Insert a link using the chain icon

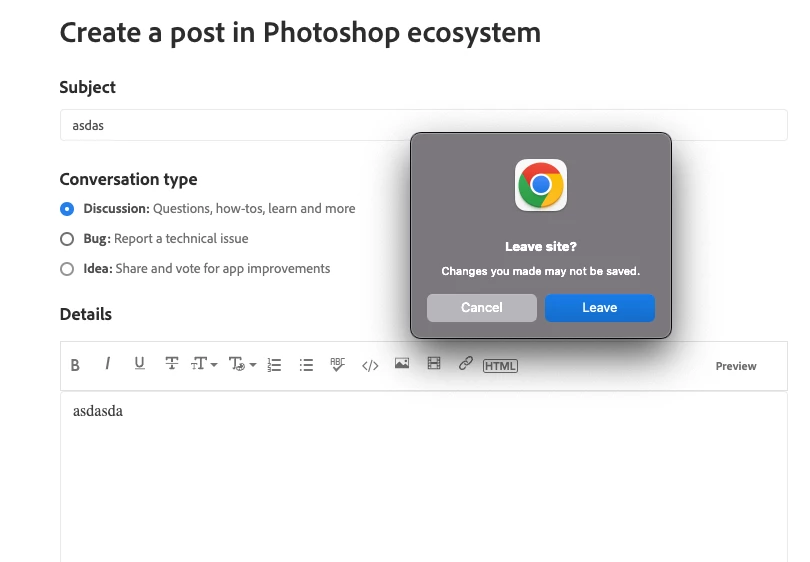(465, 363)
